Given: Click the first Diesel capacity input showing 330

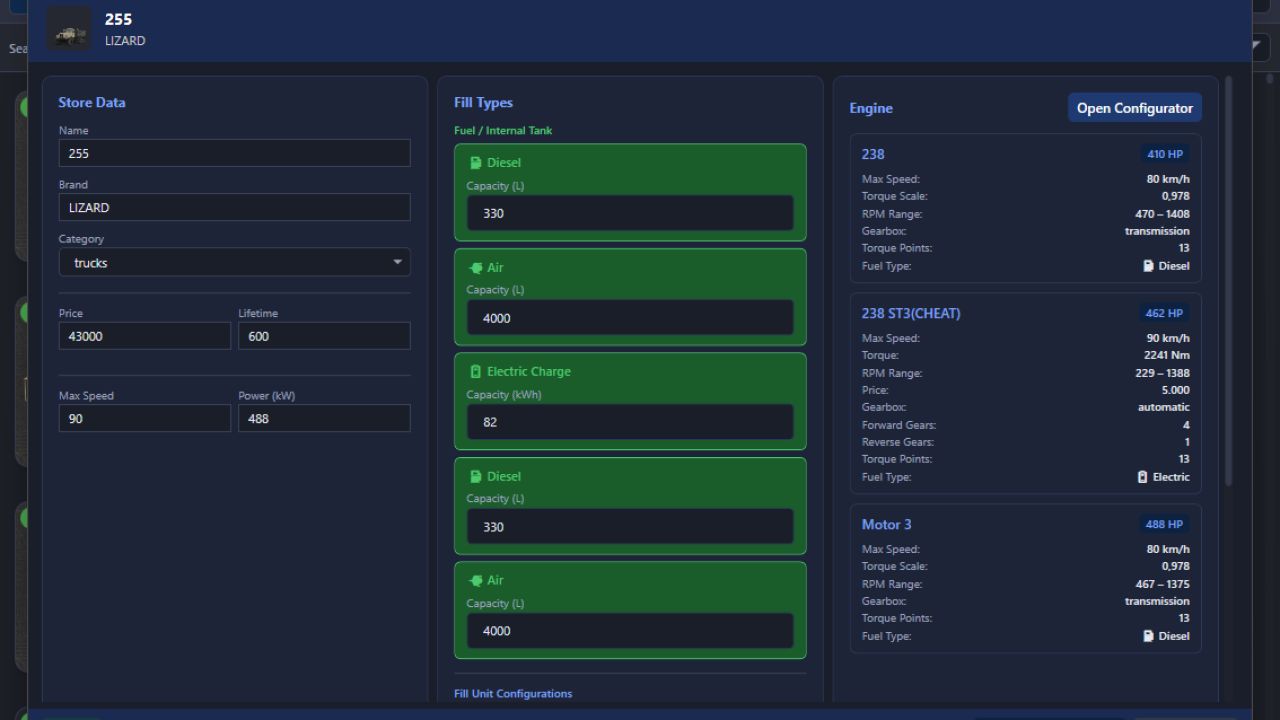Looking at the screenshot, I should pos(629,213).
